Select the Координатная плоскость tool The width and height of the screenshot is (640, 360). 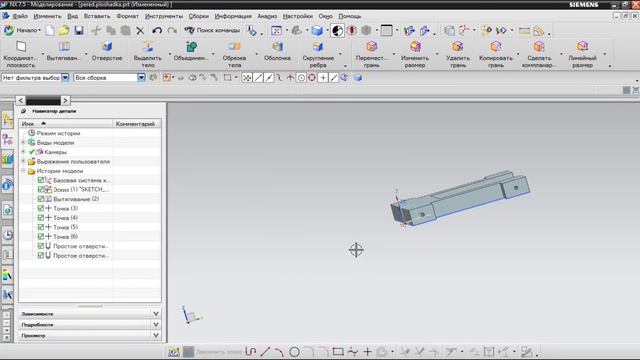[x=21, y=54]
